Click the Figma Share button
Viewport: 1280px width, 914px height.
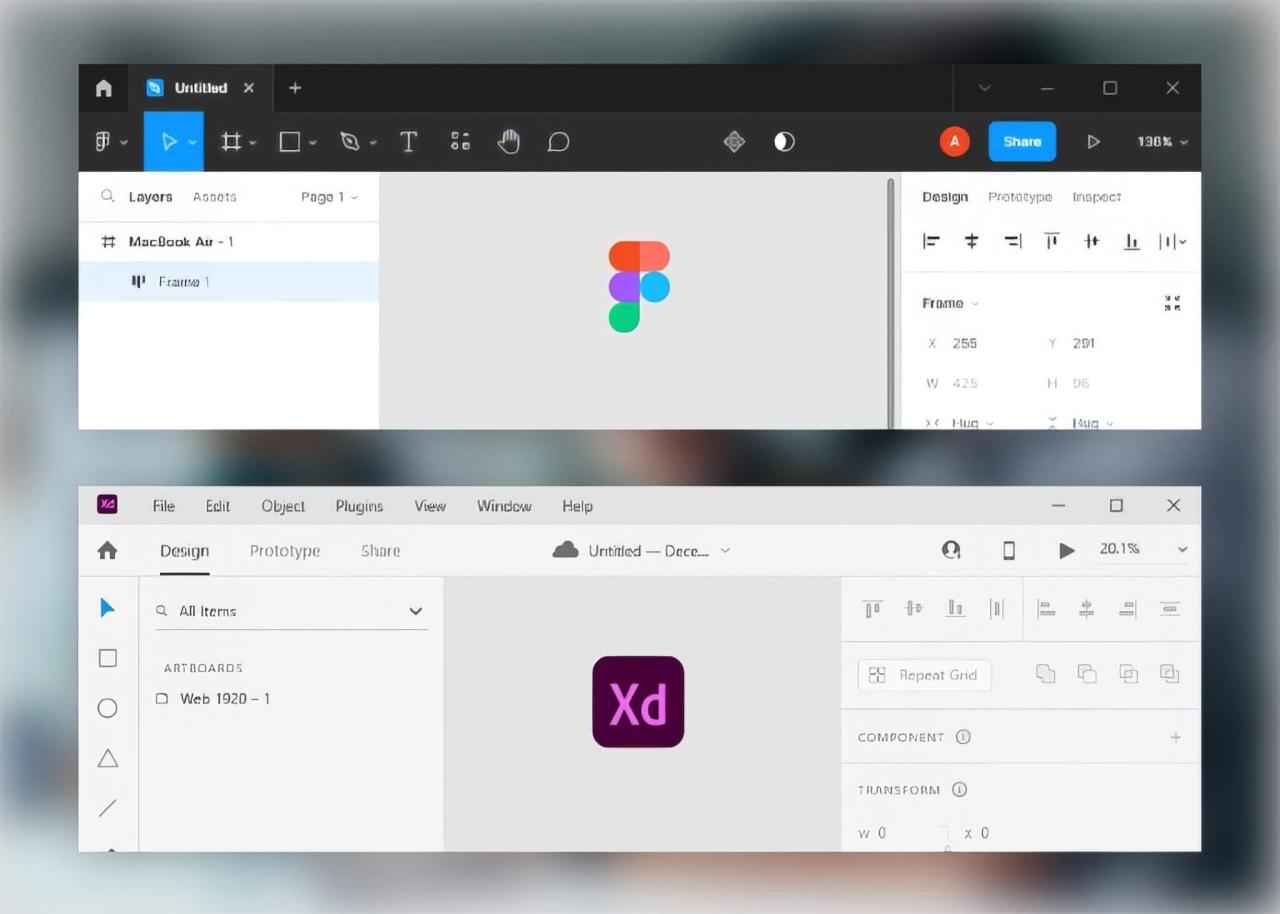[x=1022, y=142]
